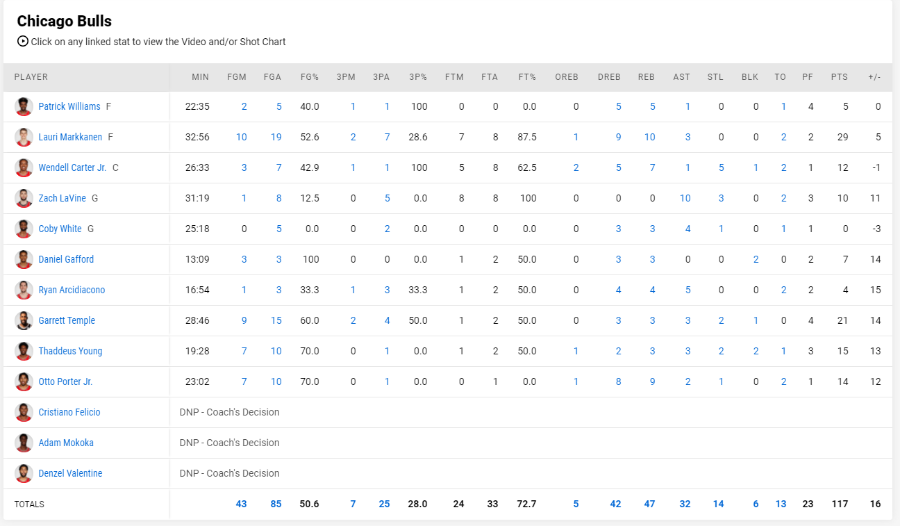
Task: Open Otto Porter Jr. player link
Action: (65, 382)
